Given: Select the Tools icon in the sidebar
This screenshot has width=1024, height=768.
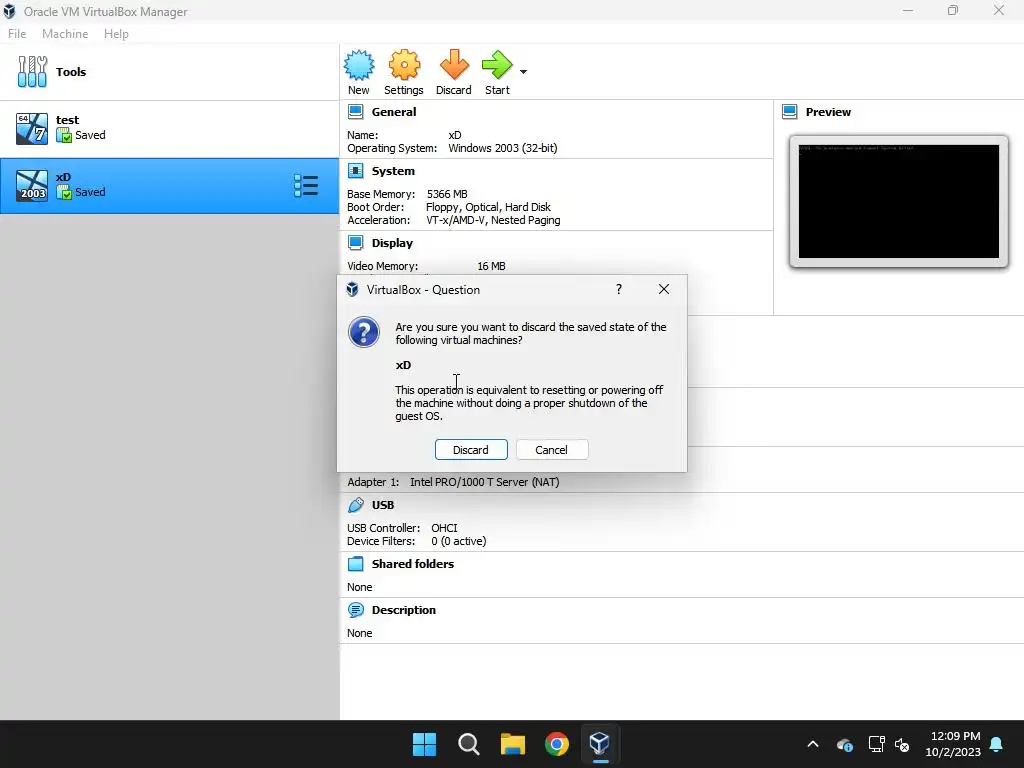Looking at the screenshot, I should coord(32,71).
